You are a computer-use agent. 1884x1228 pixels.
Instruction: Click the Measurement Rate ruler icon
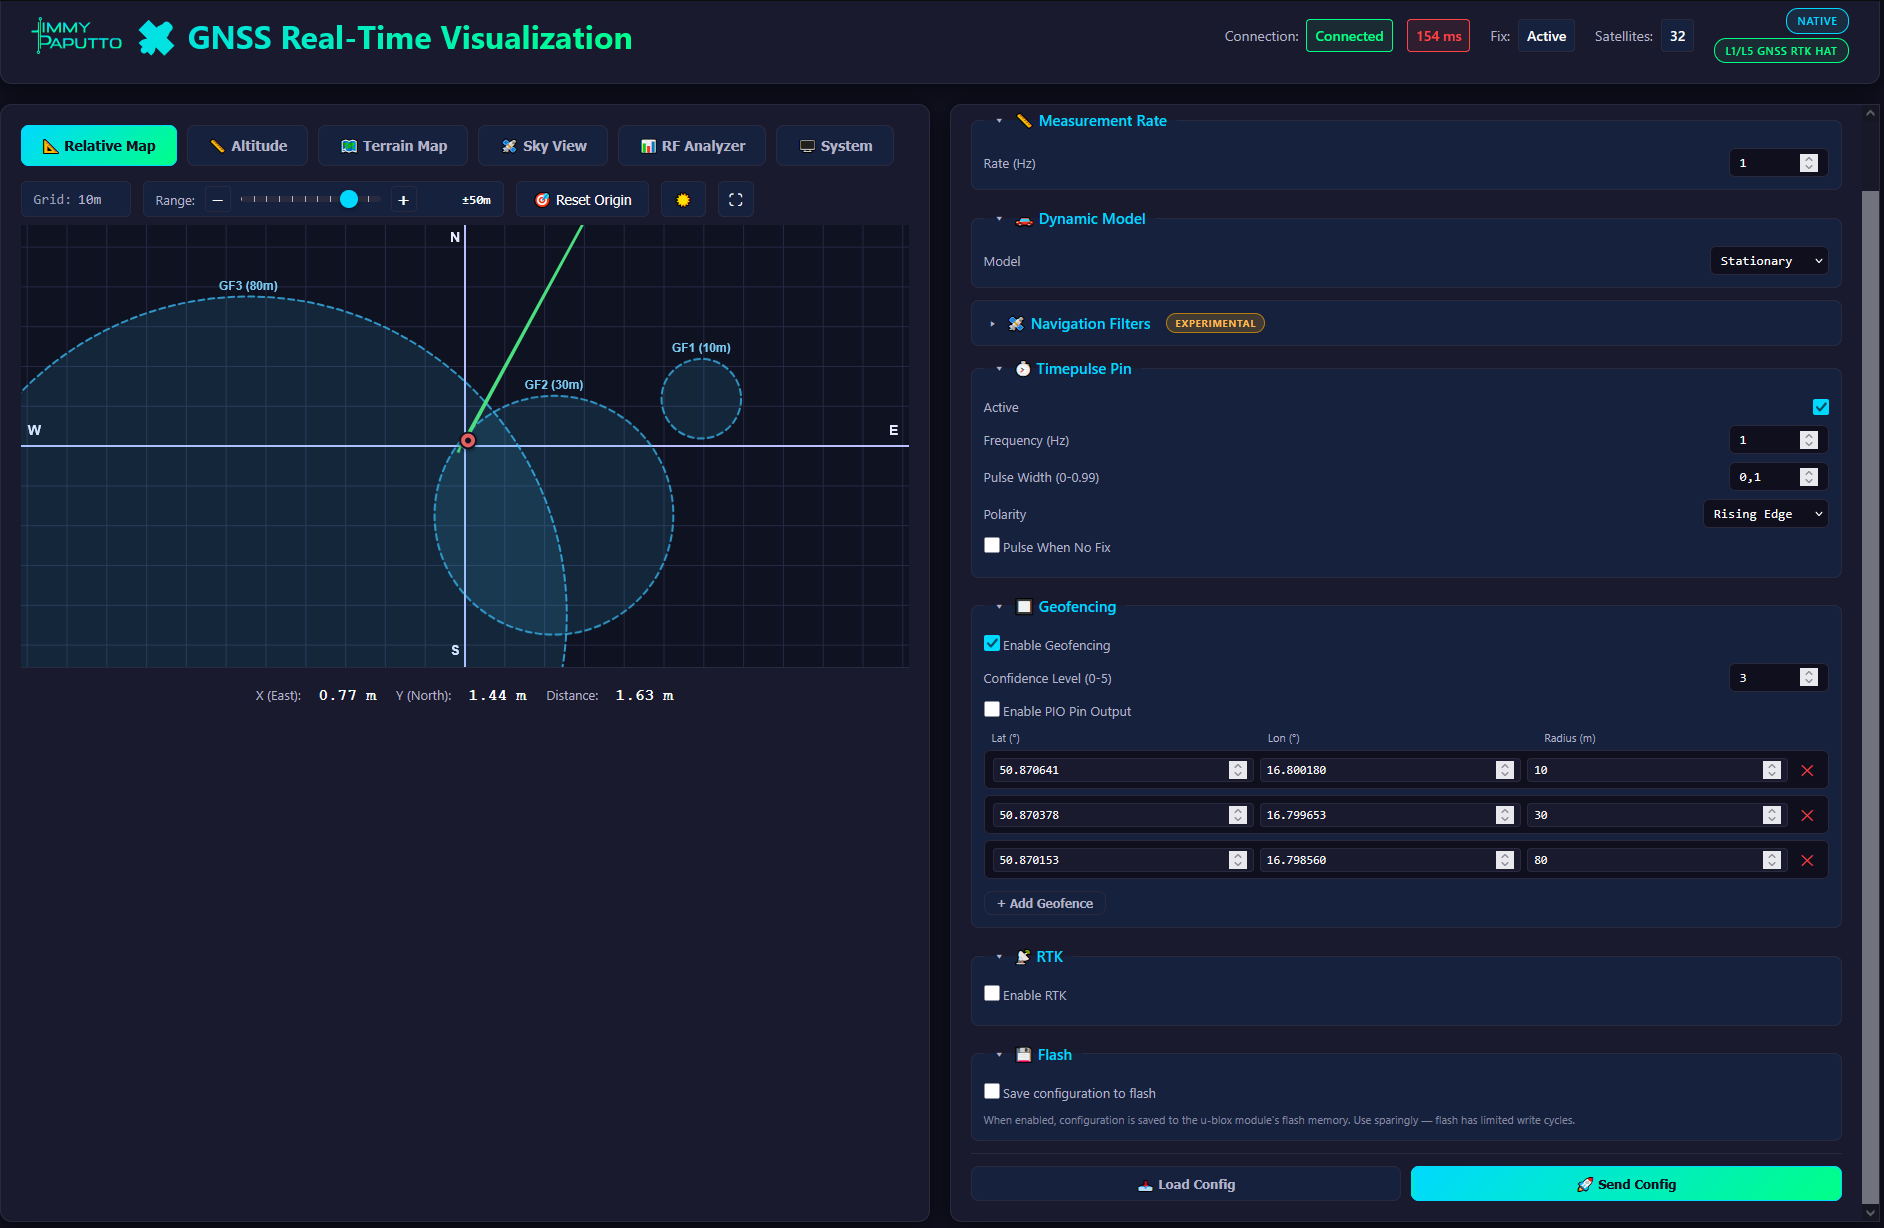click(x=1024, y=121)
